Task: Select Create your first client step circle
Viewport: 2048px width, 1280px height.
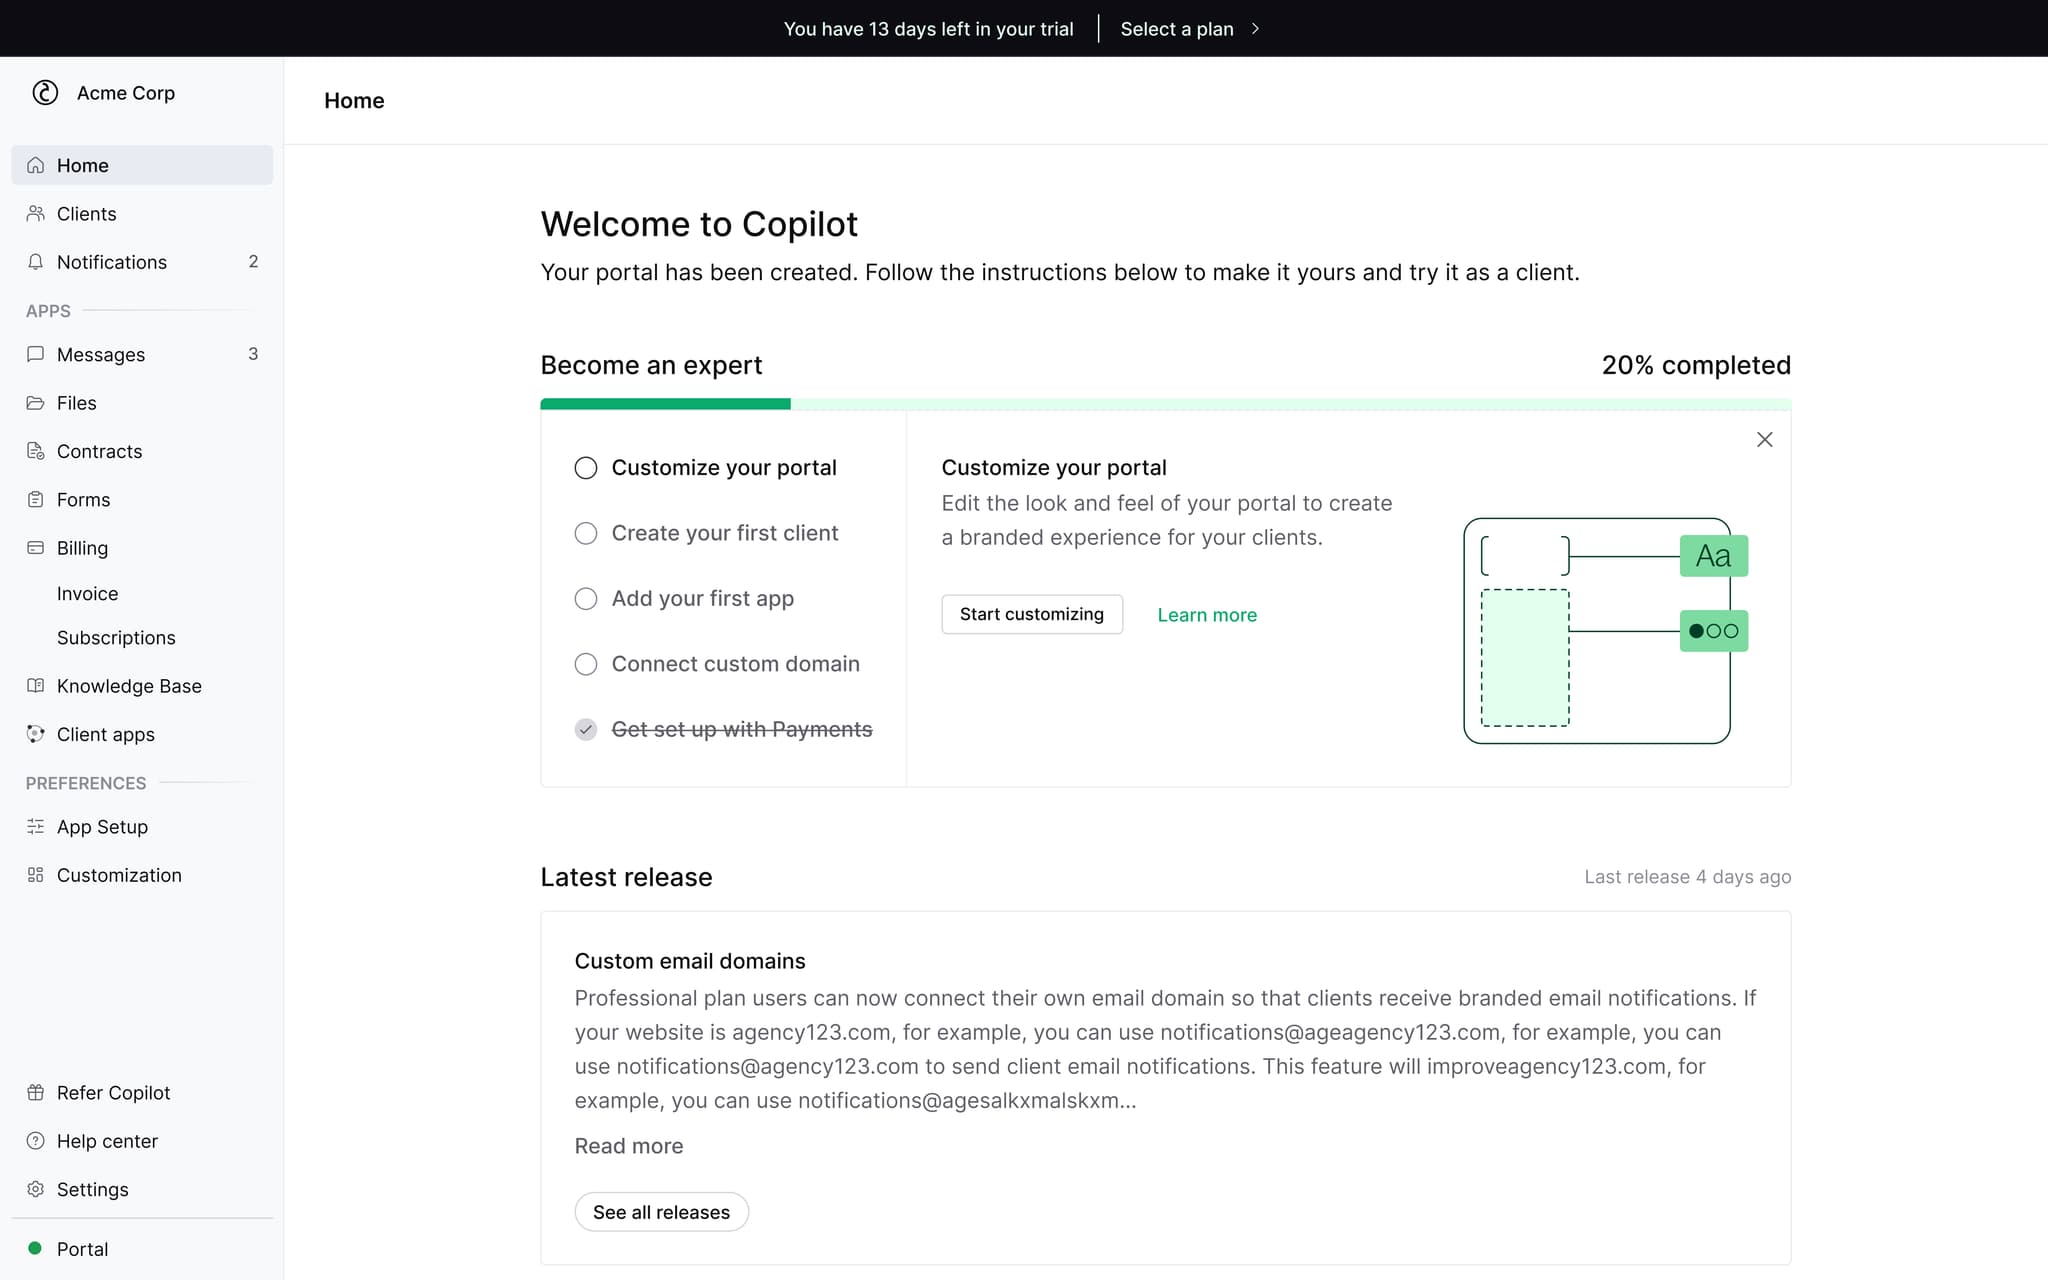Action: pyautogui.click(x=586, y=533)
